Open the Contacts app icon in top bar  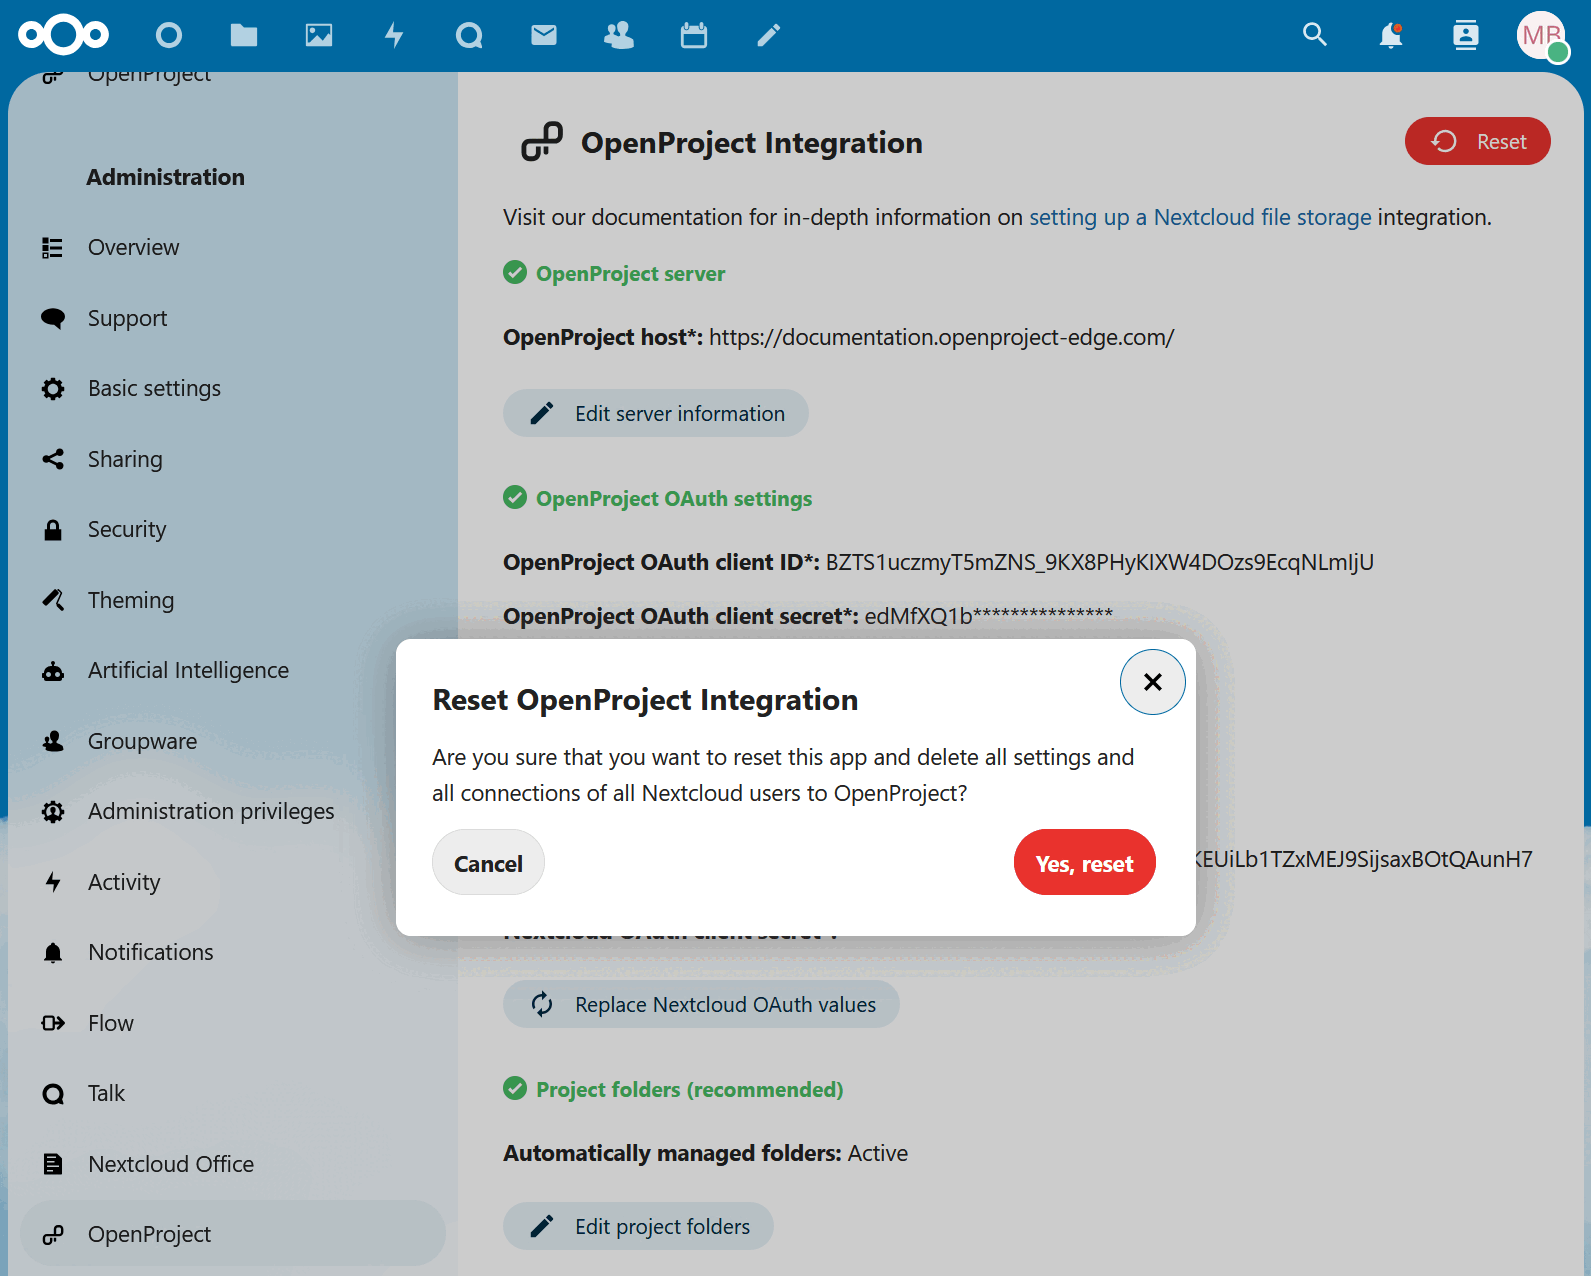click(x=619, y=36)
